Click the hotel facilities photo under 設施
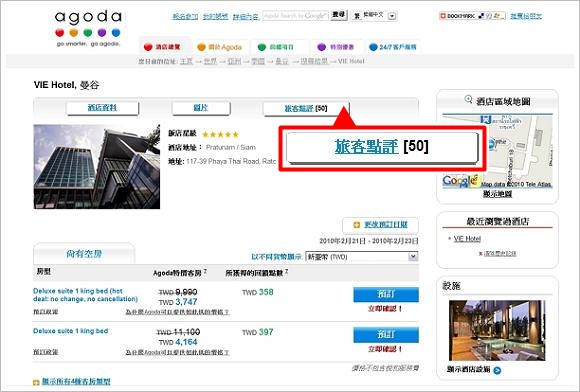580x392 pixels. tap(497, 330)
